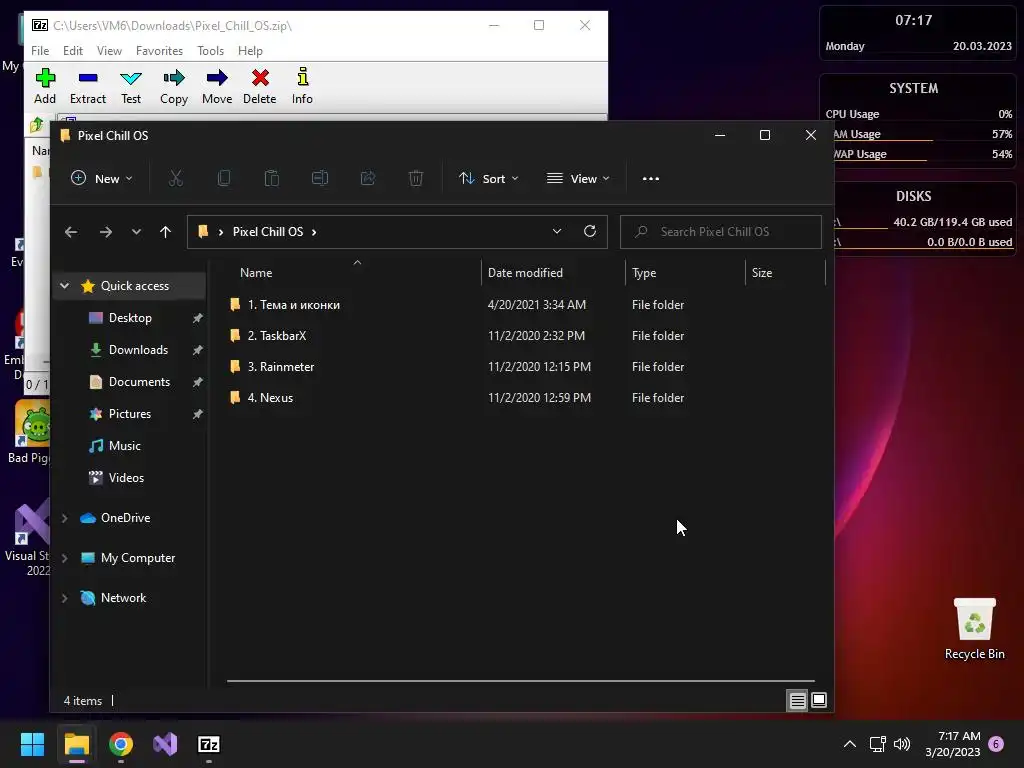Go up one folder level
The width and height of the screenshot is (1024, 768).
(x=165, y=232)
